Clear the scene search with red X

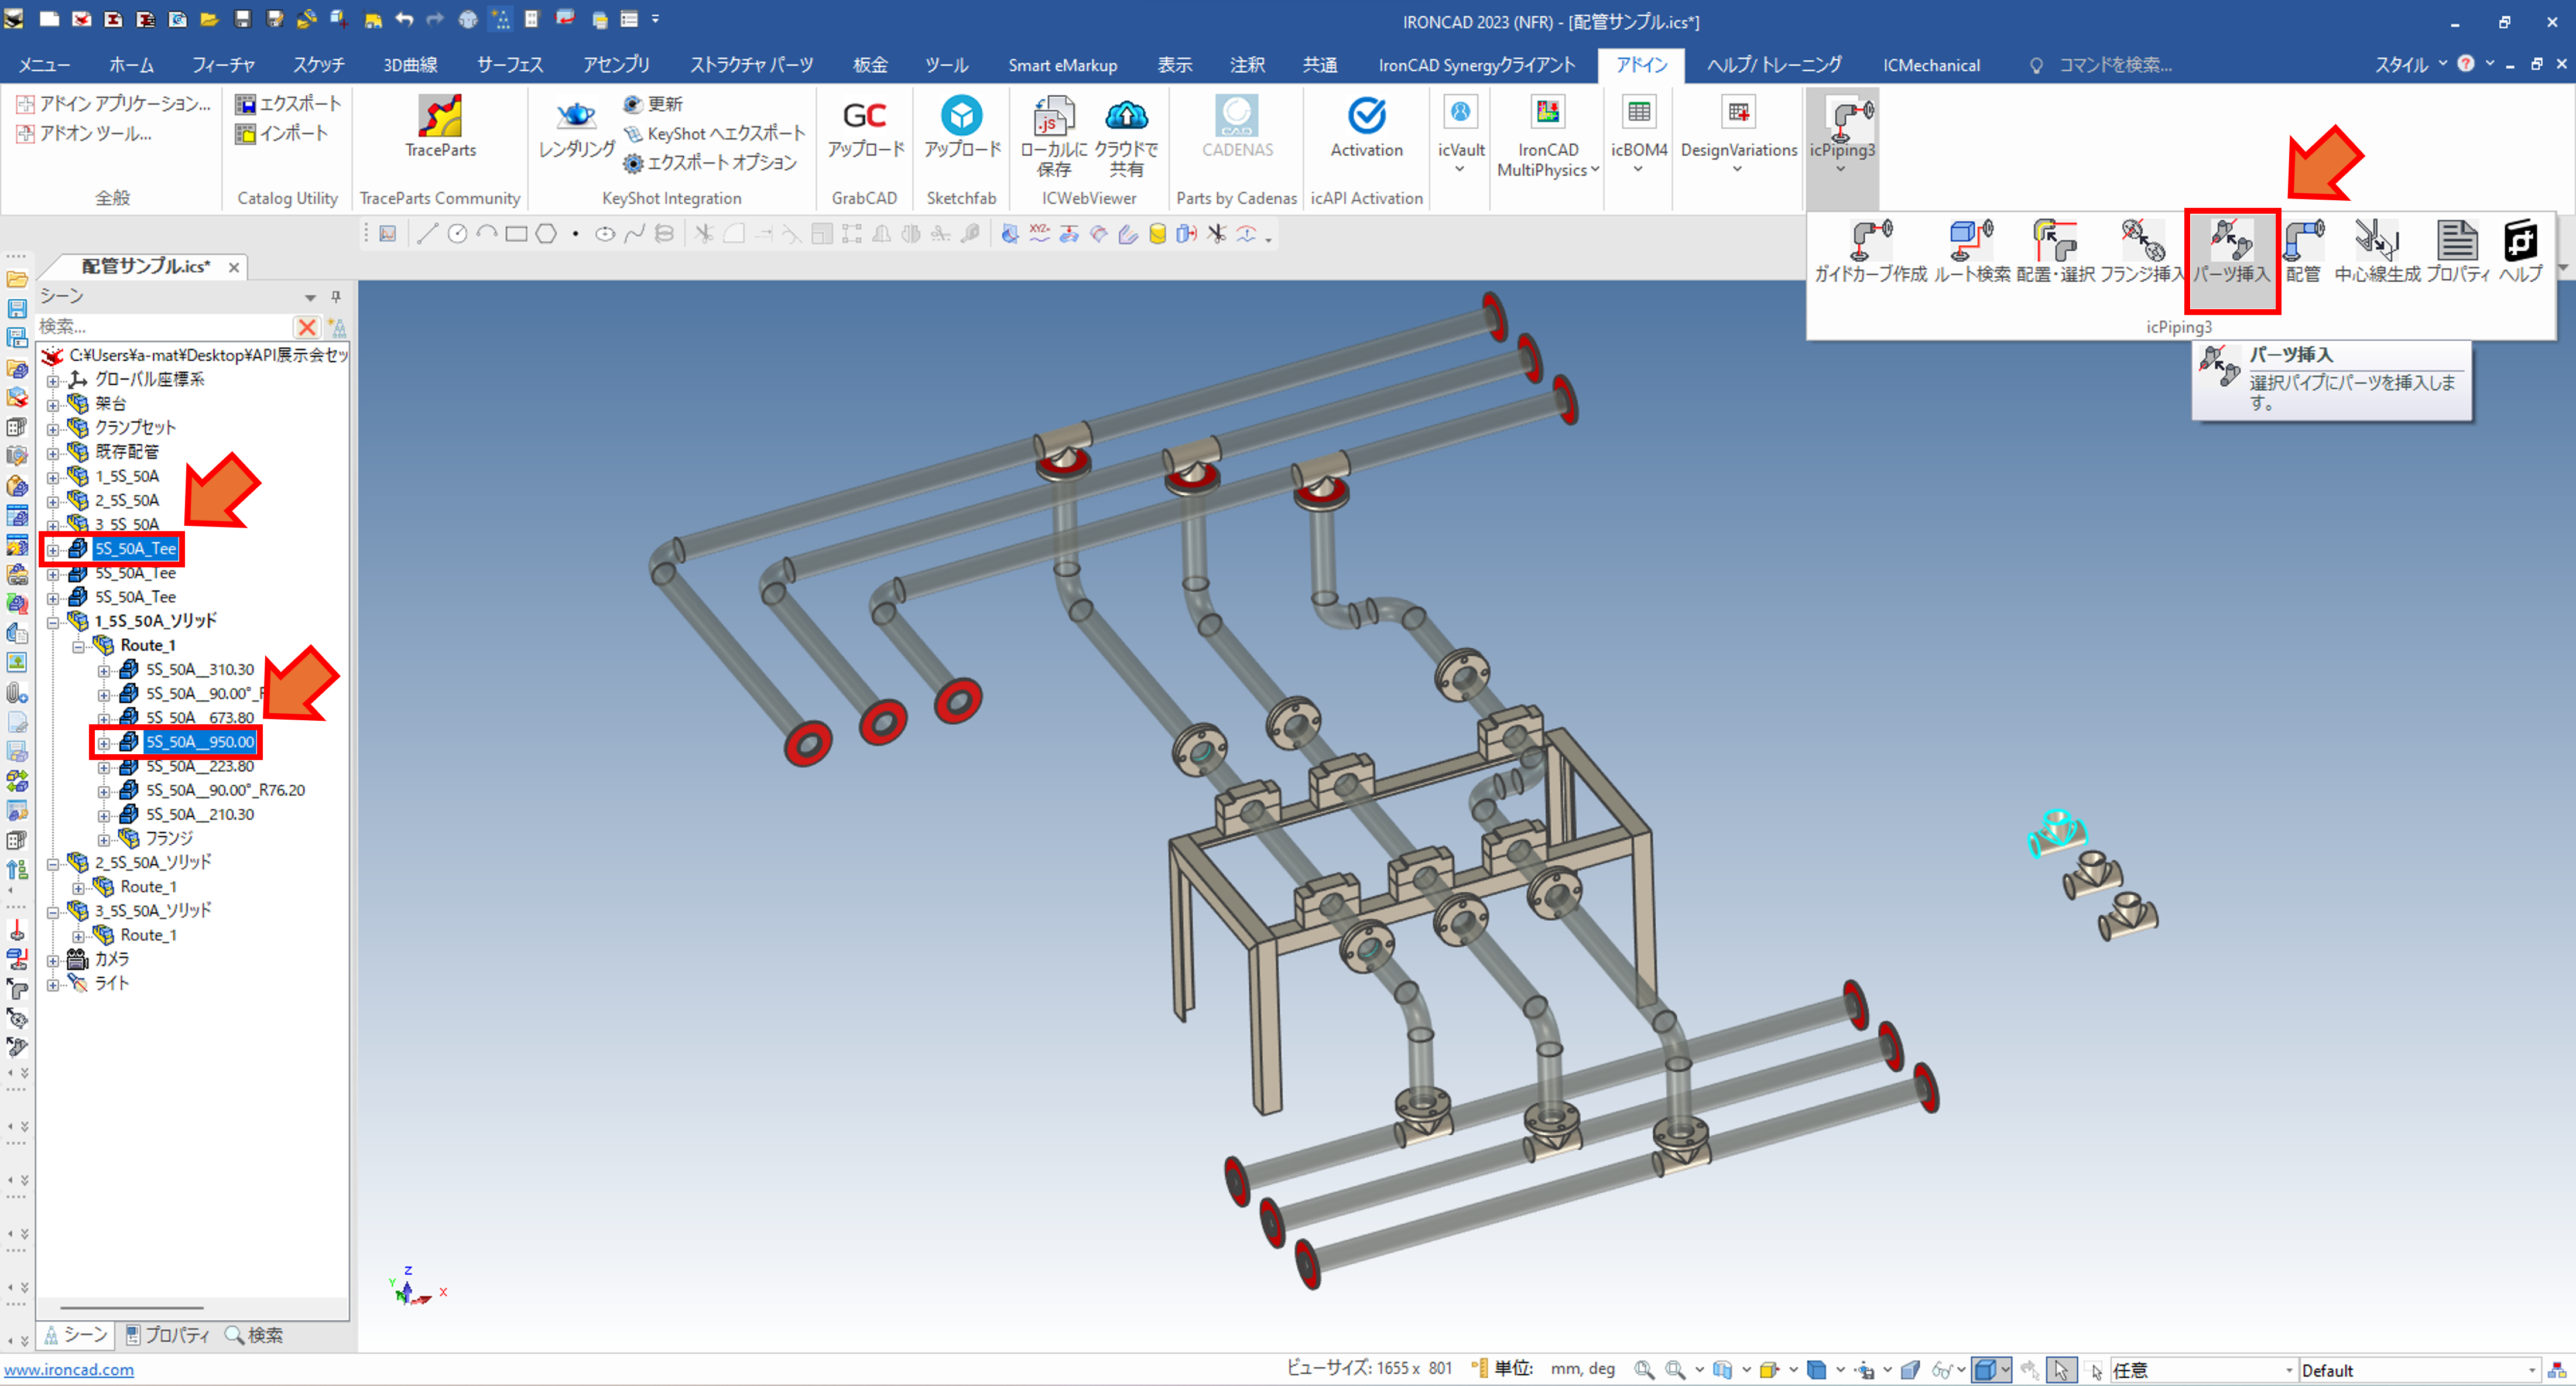pyautogui.click(x=307, y=327)
